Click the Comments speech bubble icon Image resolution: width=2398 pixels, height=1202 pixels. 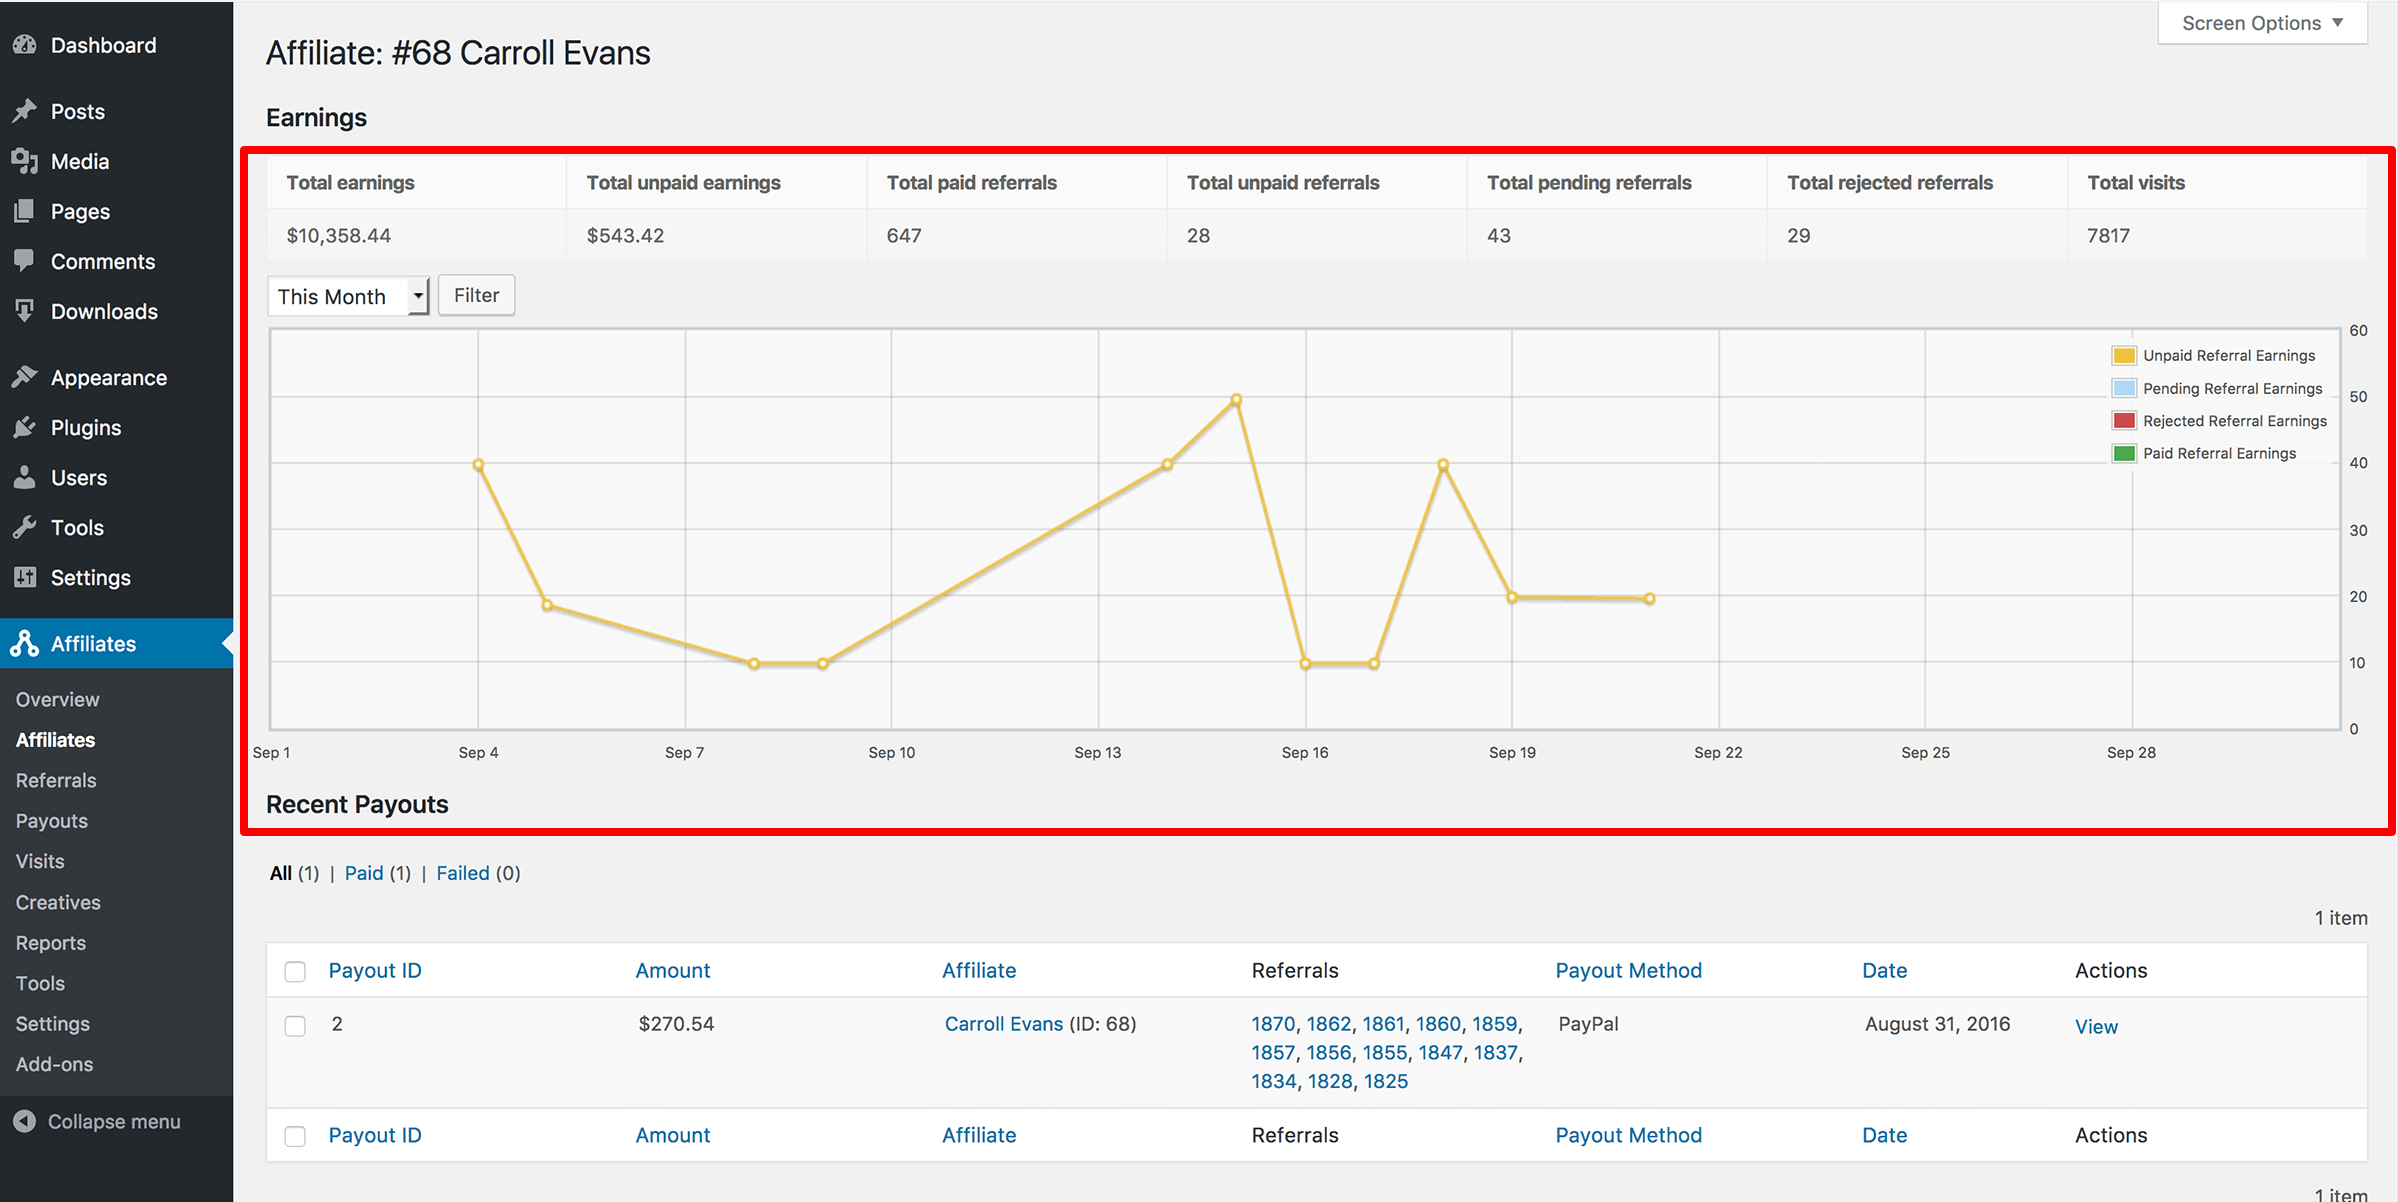25,261
